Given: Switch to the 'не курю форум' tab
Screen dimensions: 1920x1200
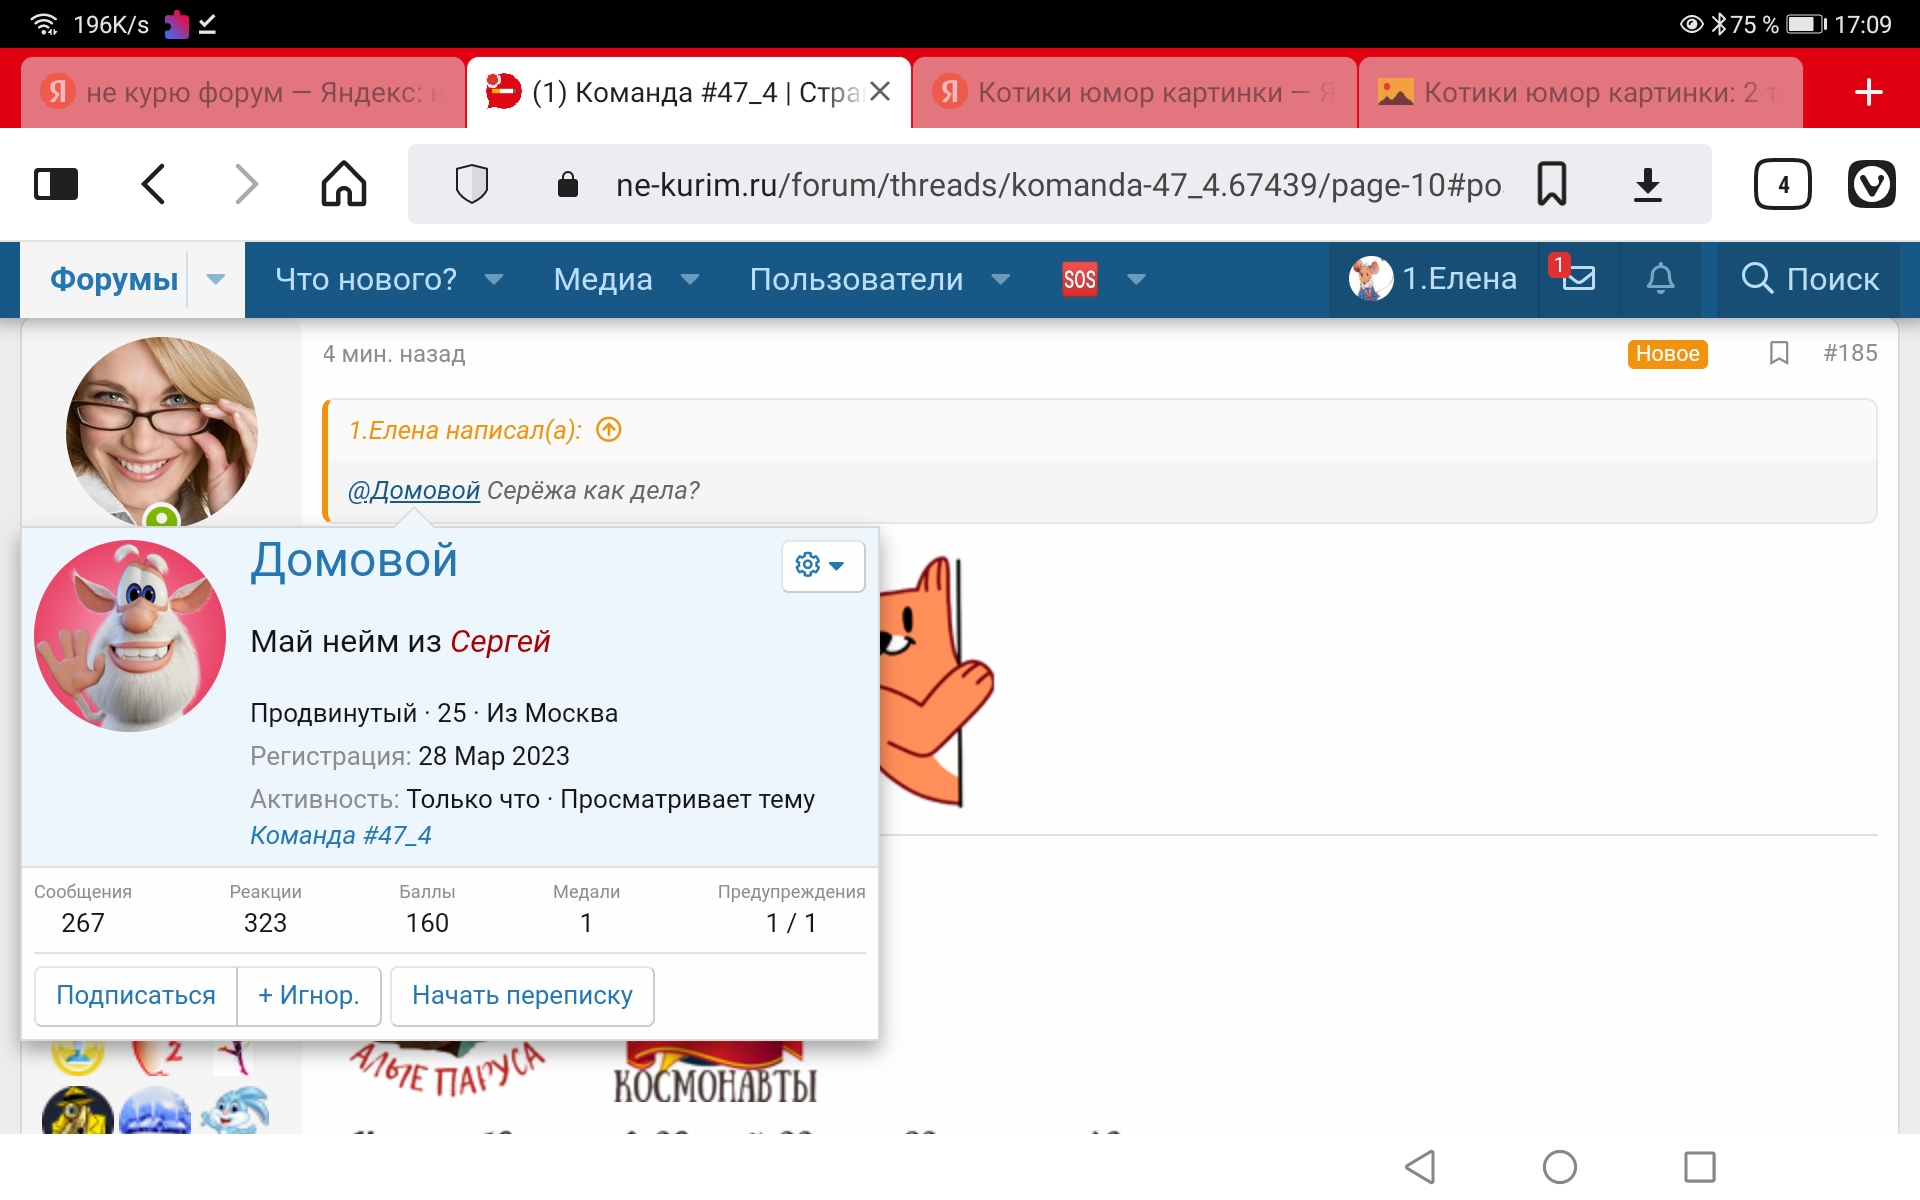Looking at the screenshot, I should 243,93.
